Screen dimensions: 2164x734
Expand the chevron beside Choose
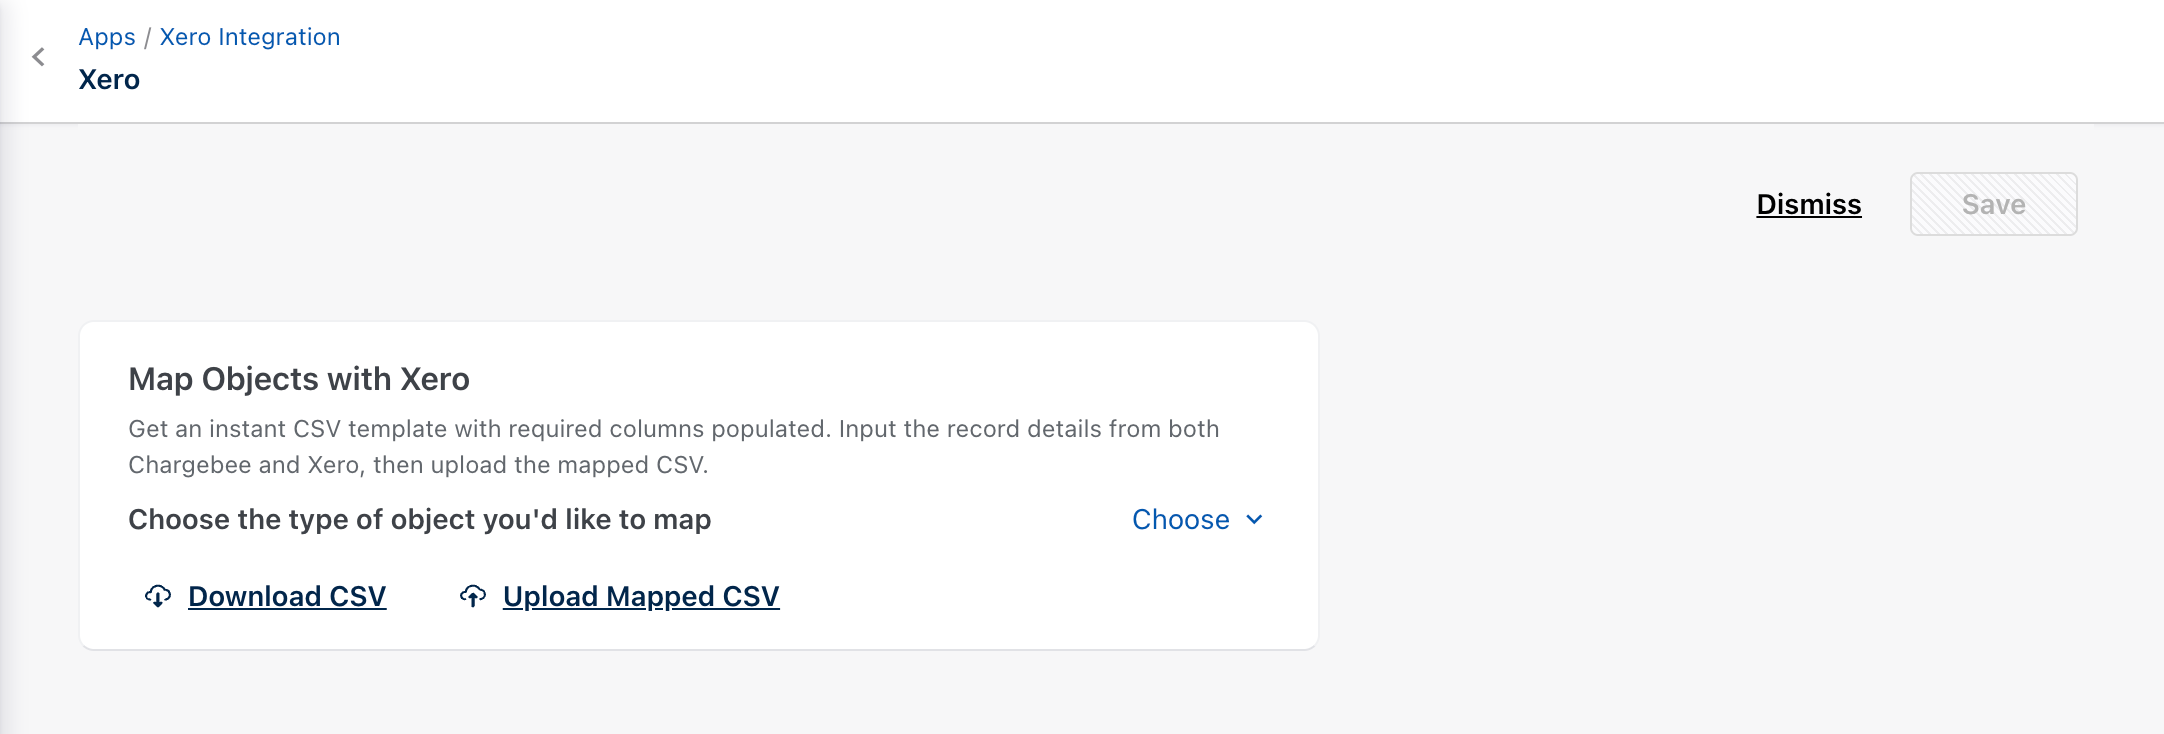pos(1254,520)
